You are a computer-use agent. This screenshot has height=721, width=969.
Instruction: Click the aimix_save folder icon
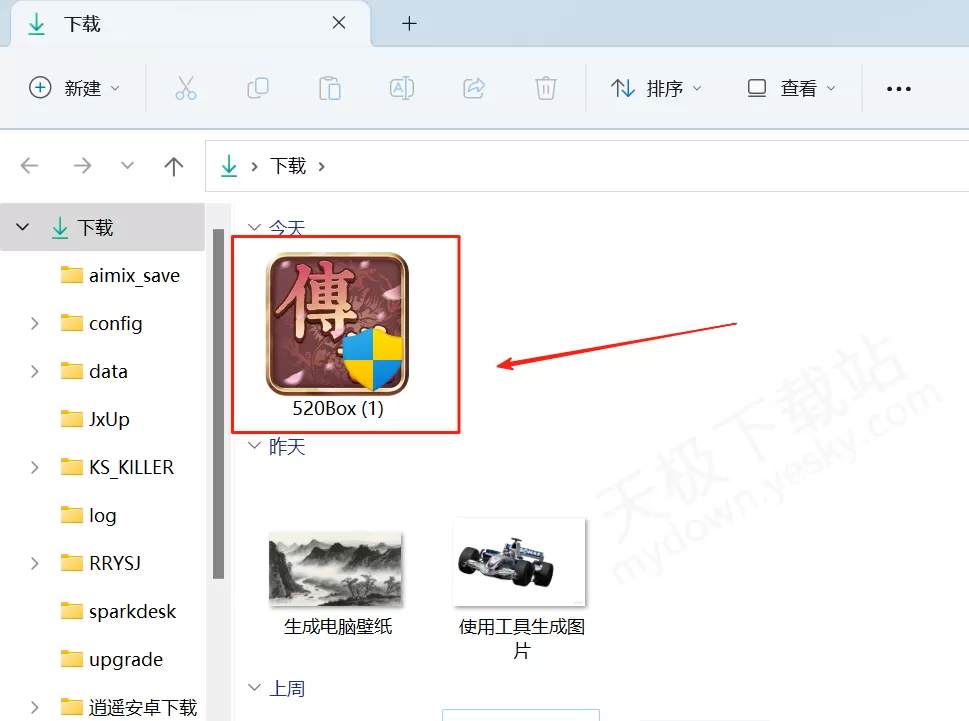pos(72,274)
